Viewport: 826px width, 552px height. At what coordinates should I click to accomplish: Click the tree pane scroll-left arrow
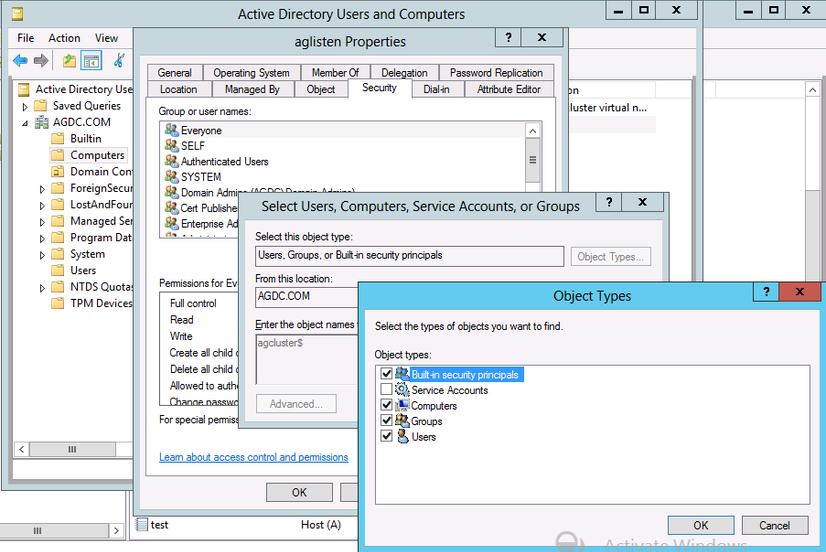tap(22, 449)
